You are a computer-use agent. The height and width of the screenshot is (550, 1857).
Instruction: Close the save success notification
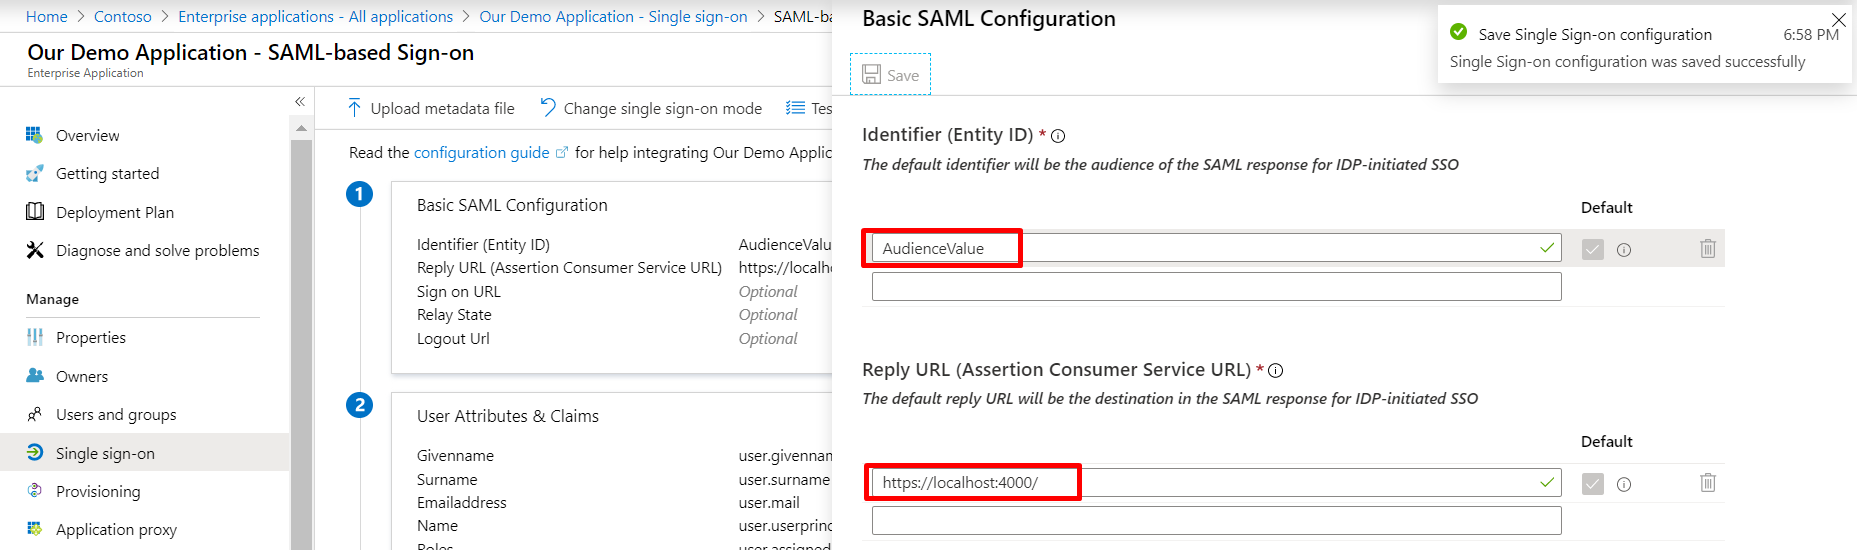pos(1838,20)
